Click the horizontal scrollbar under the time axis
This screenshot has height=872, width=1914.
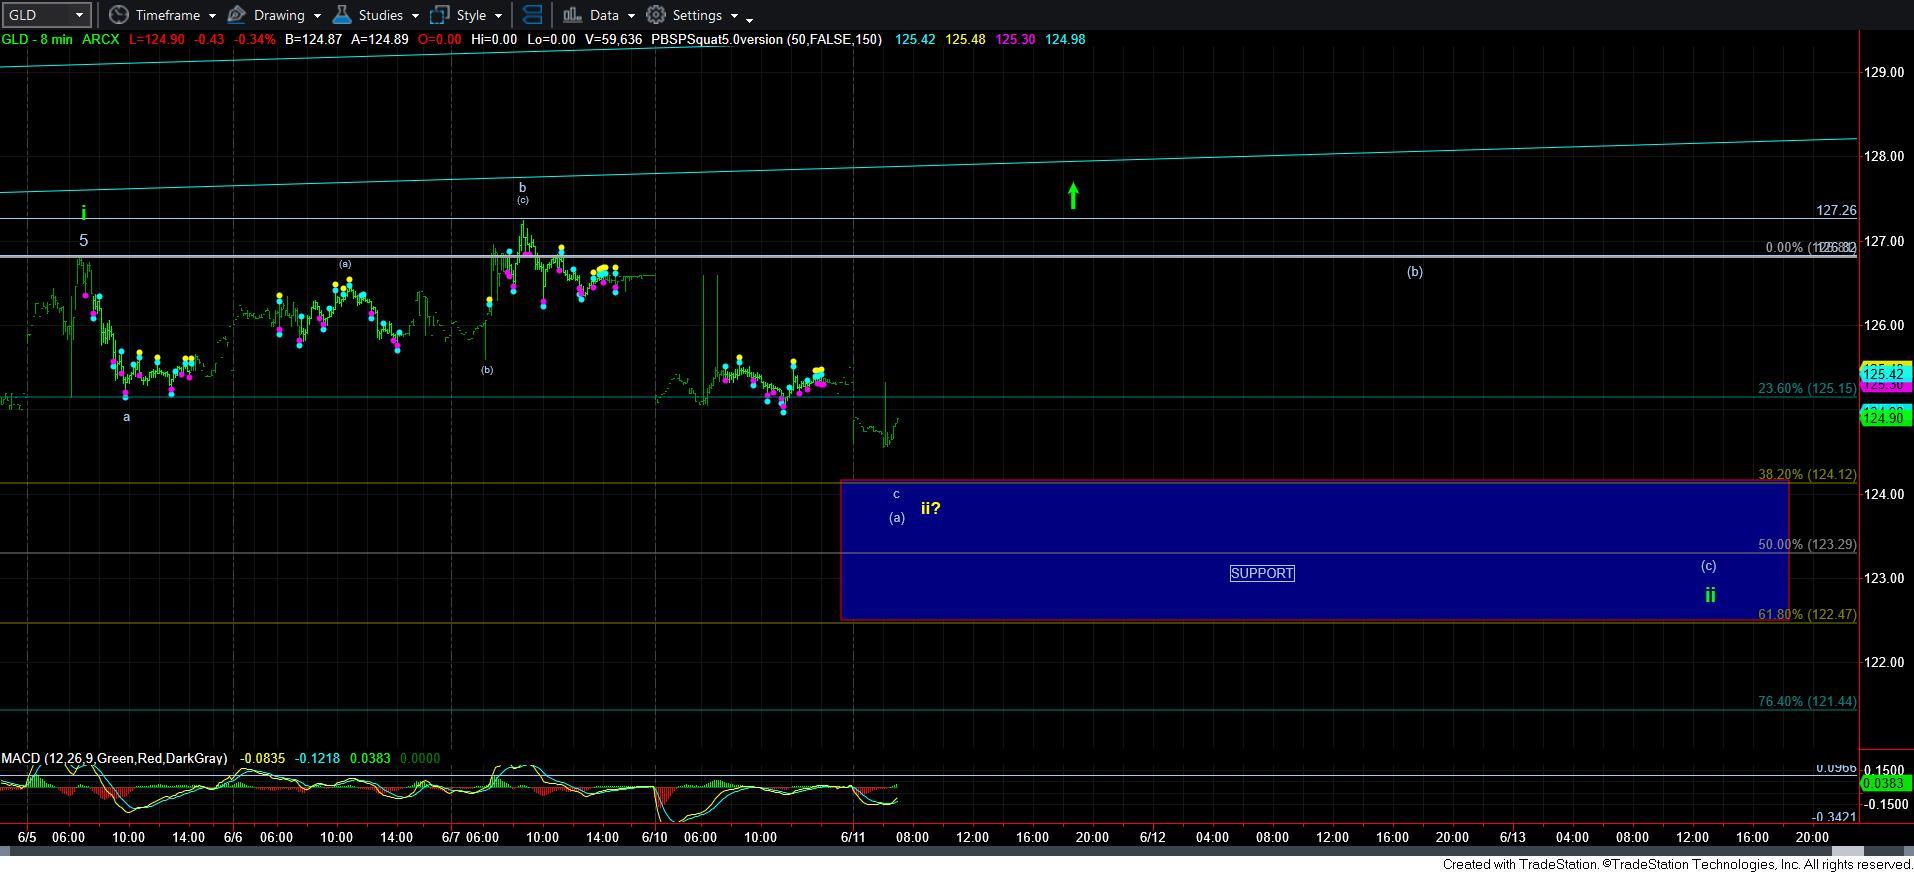point(955,851)
